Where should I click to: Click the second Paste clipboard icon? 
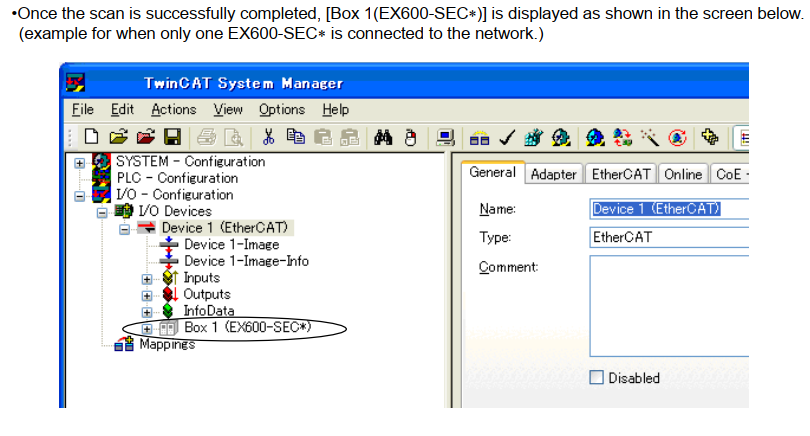[350, 137]
